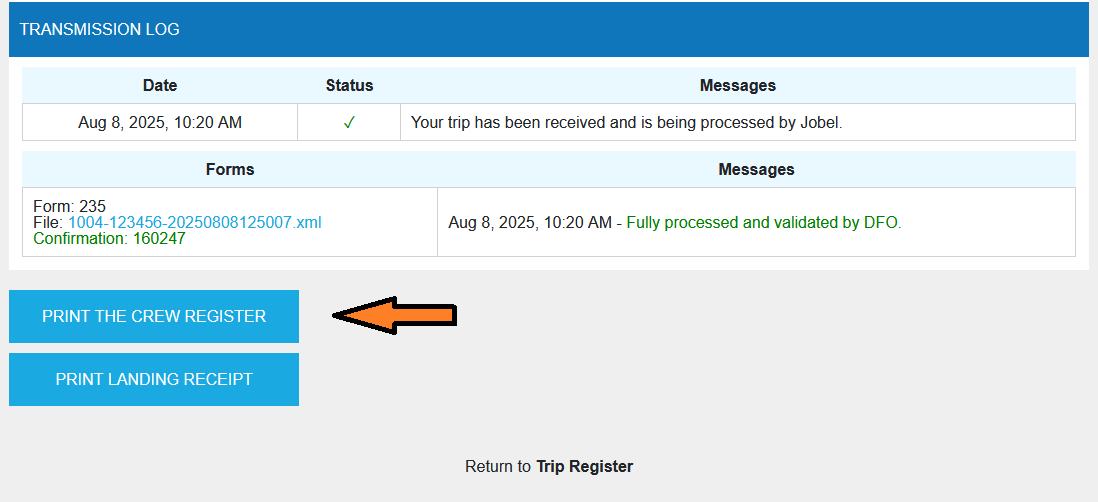Click the 'Your trip has been received' message
This screenshot has width=1098, height=502.
pyautogui.click(x=627, y=123)
